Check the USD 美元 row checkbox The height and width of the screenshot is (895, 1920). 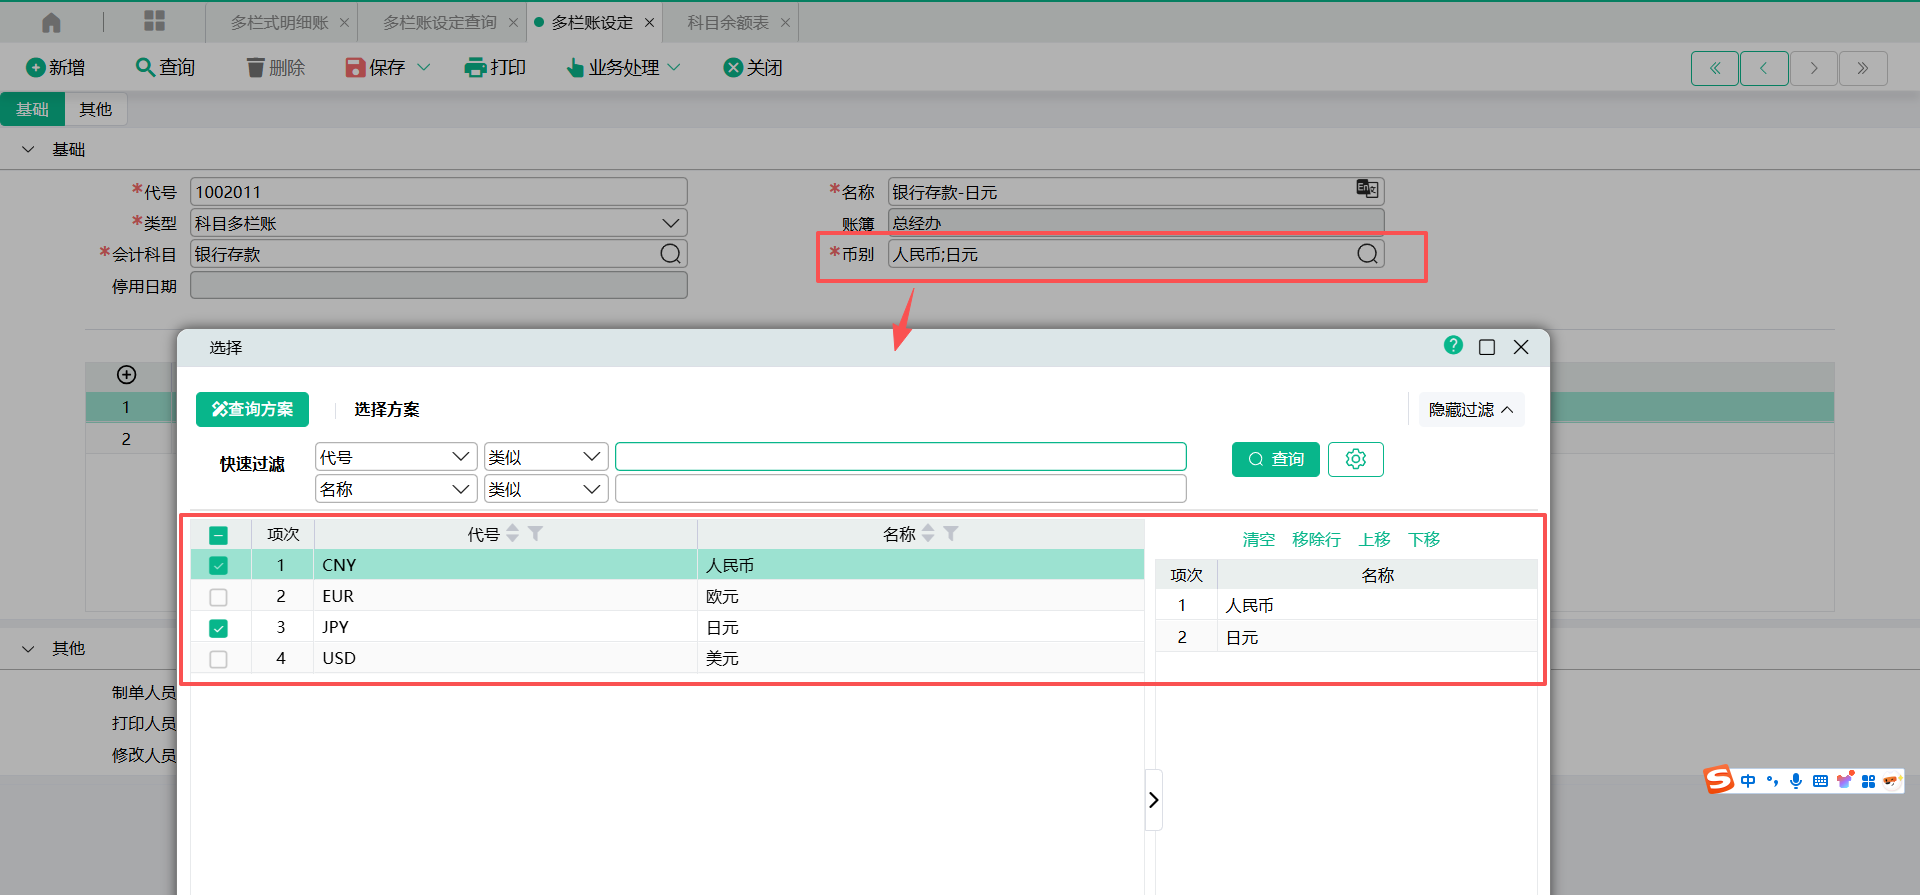[x=218, y=659]
